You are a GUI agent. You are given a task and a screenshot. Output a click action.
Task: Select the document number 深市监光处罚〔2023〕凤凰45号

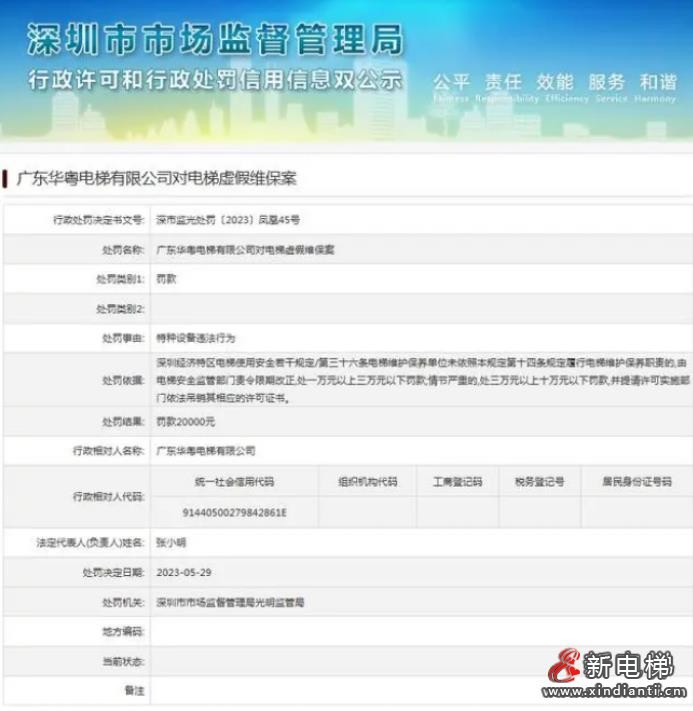(x=228, y=220)
